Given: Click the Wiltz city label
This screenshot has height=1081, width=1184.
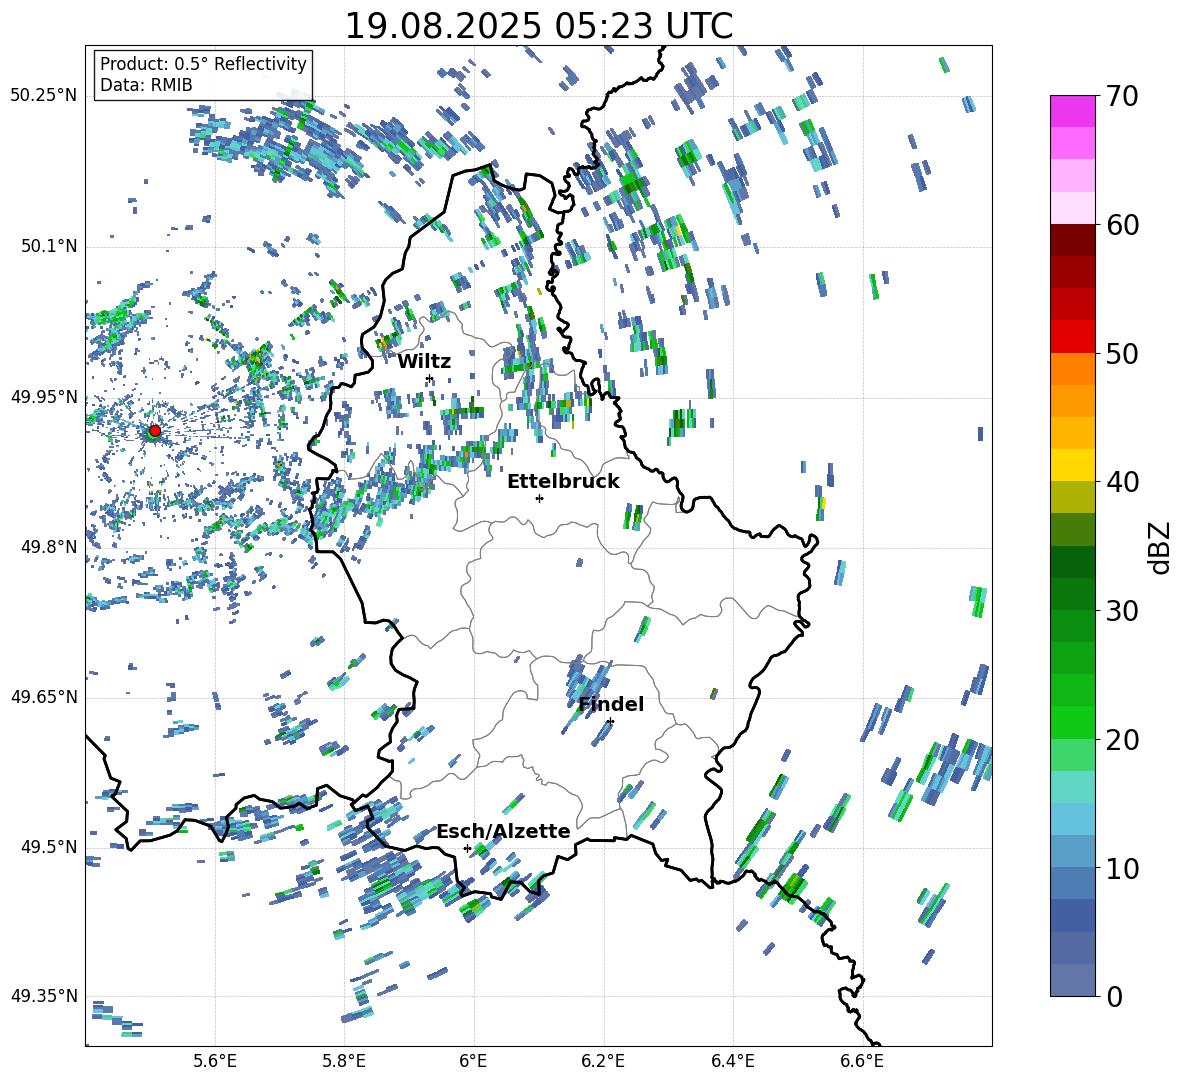Looking at the screenshot, I should click(424, 361).
